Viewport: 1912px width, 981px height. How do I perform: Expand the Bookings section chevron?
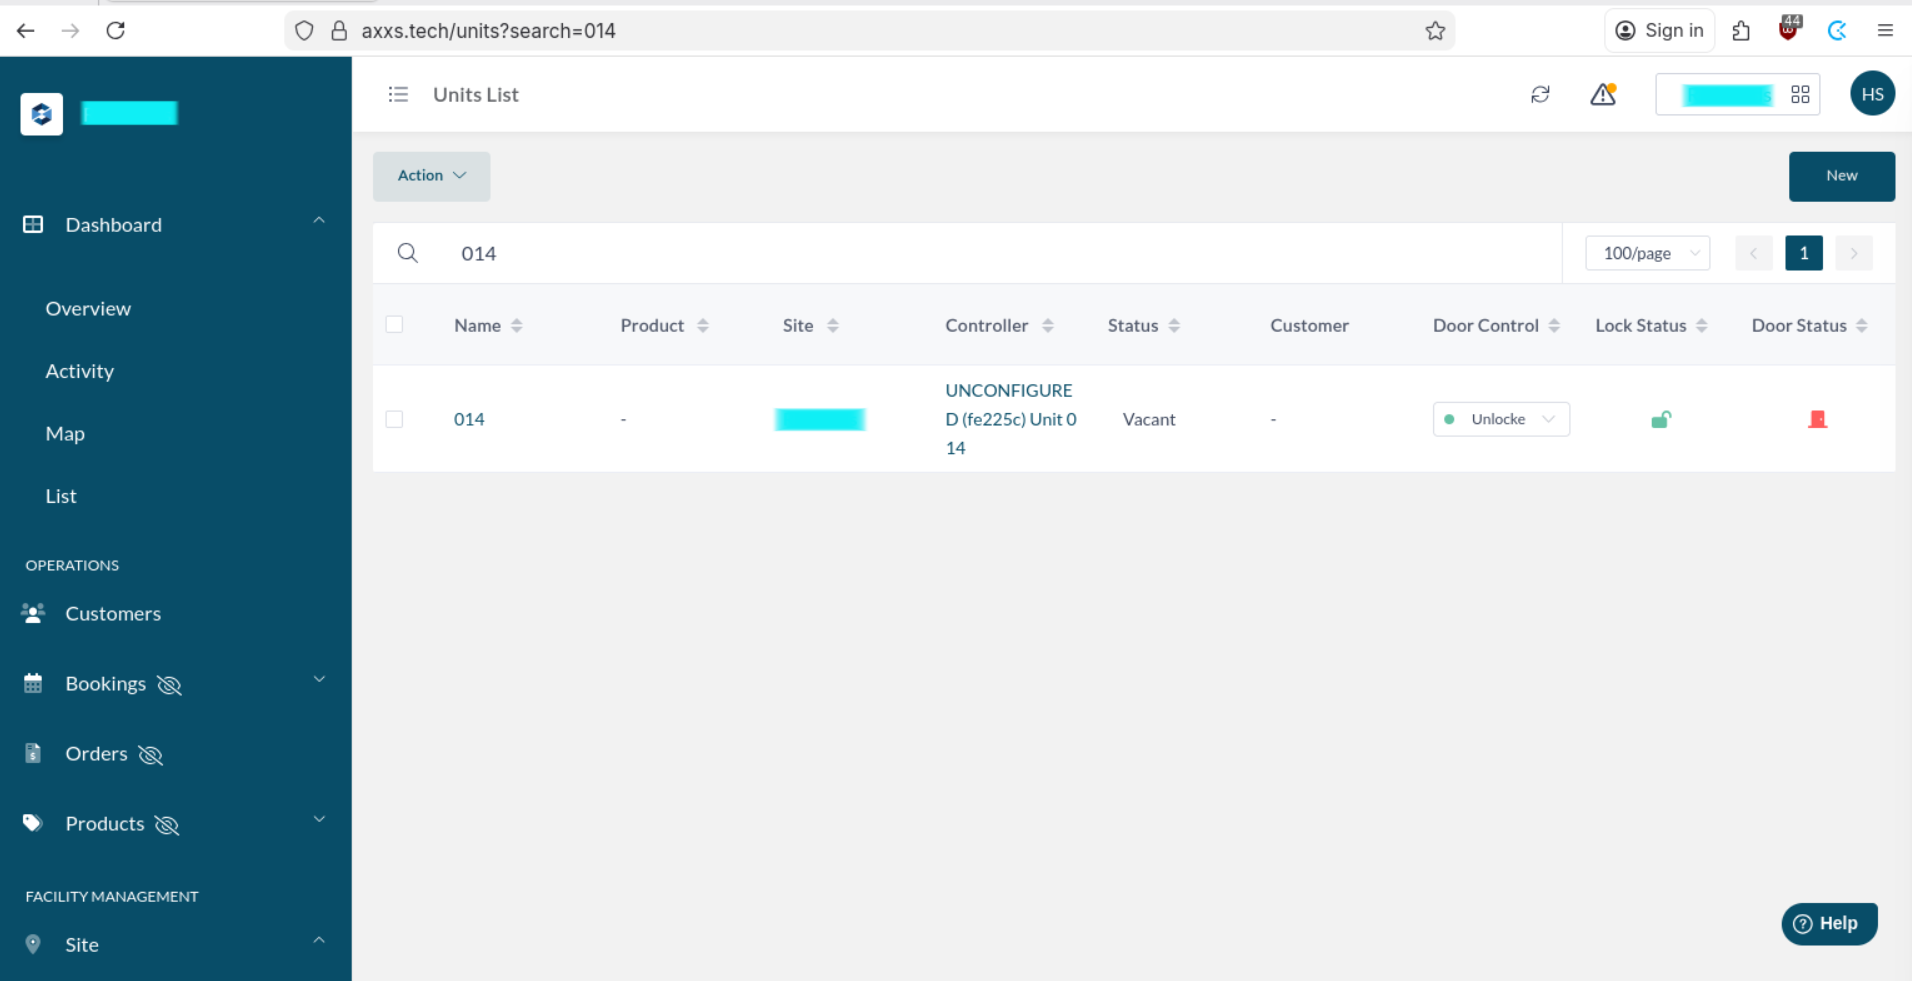[319, 680]
